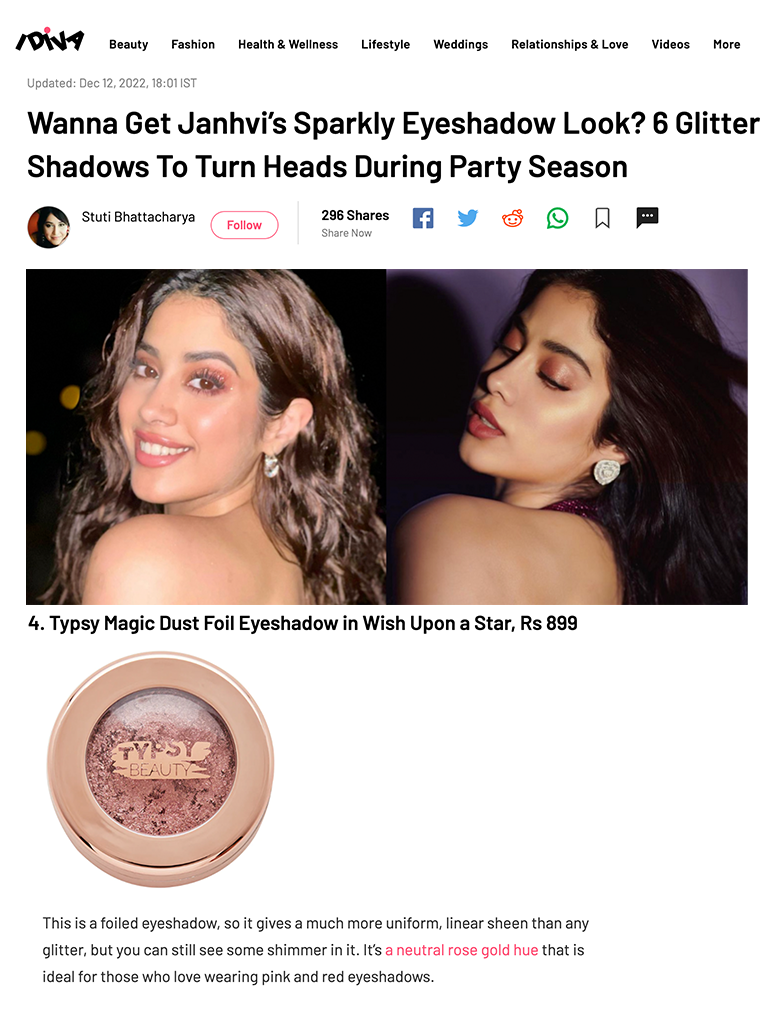Open the Lifestyle section
The height and width of the screenshot is (1024, 773).
(385, 44)
